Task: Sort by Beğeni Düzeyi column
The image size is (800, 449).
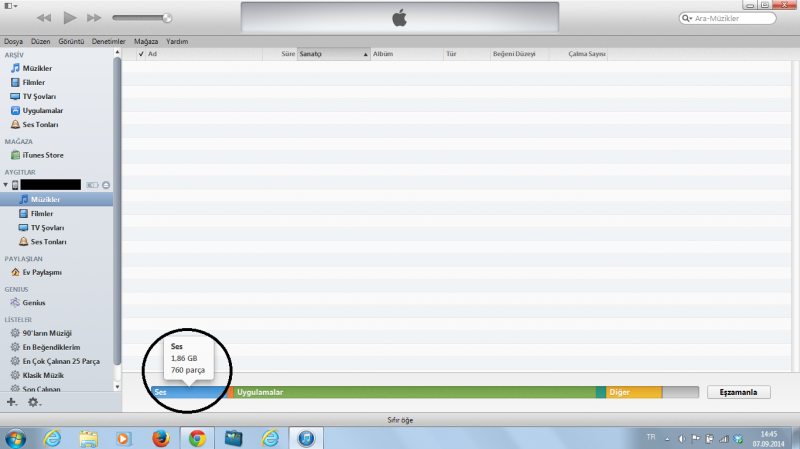Action: (520, 54)
